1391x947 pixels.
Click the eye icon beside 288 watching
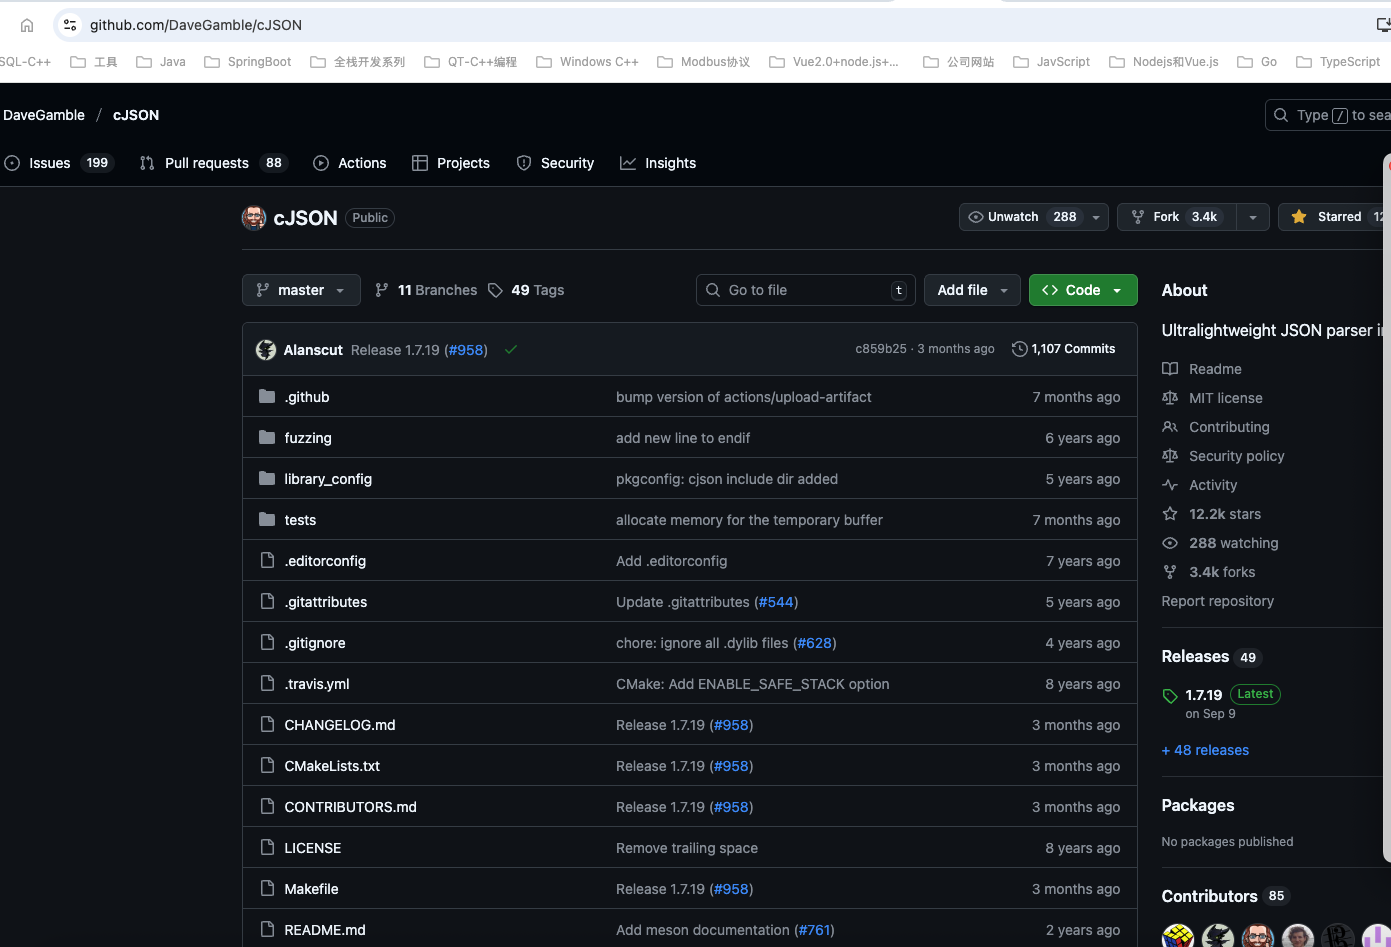pos(1170,543)
